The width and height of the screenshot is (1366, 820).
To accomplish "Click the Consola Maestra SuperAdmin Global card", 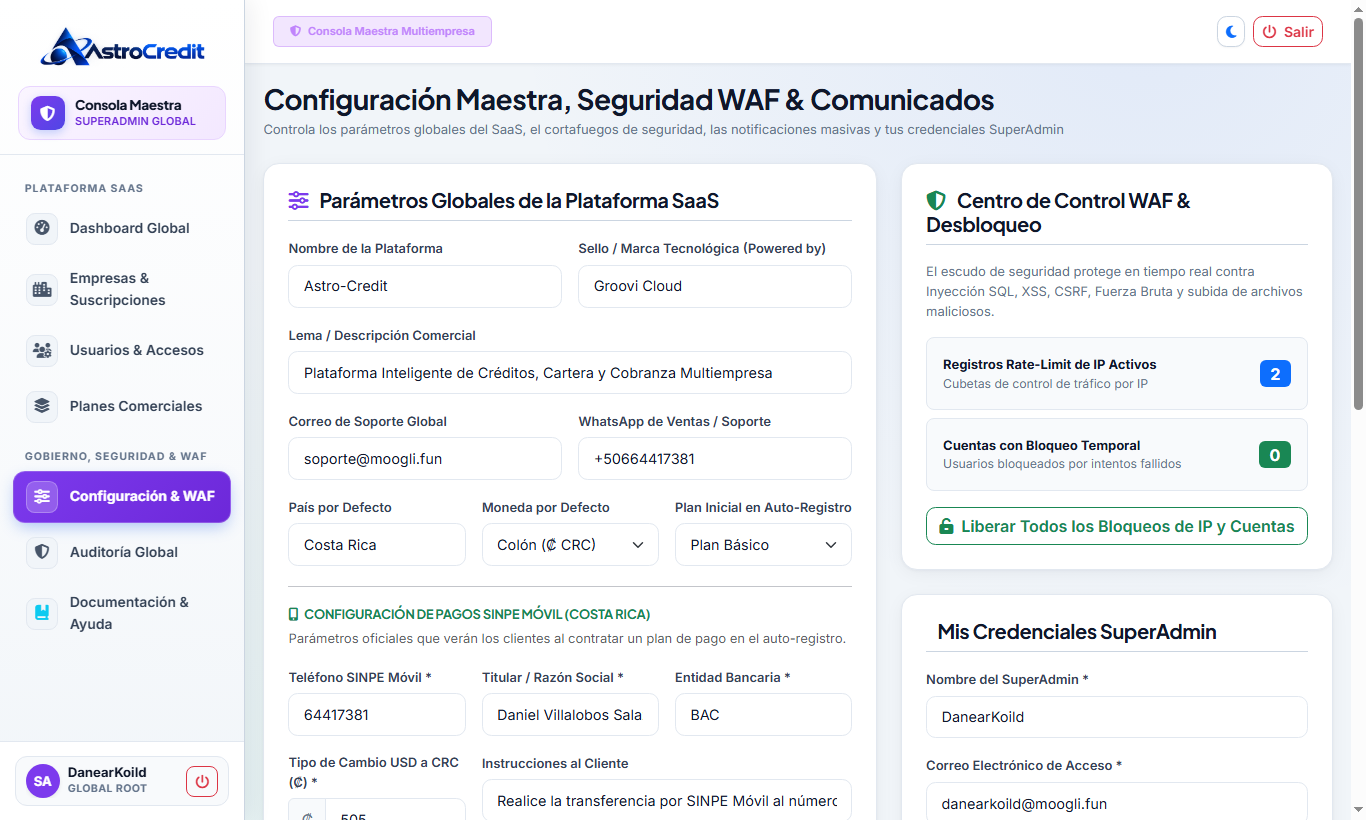I will [122, 113].
